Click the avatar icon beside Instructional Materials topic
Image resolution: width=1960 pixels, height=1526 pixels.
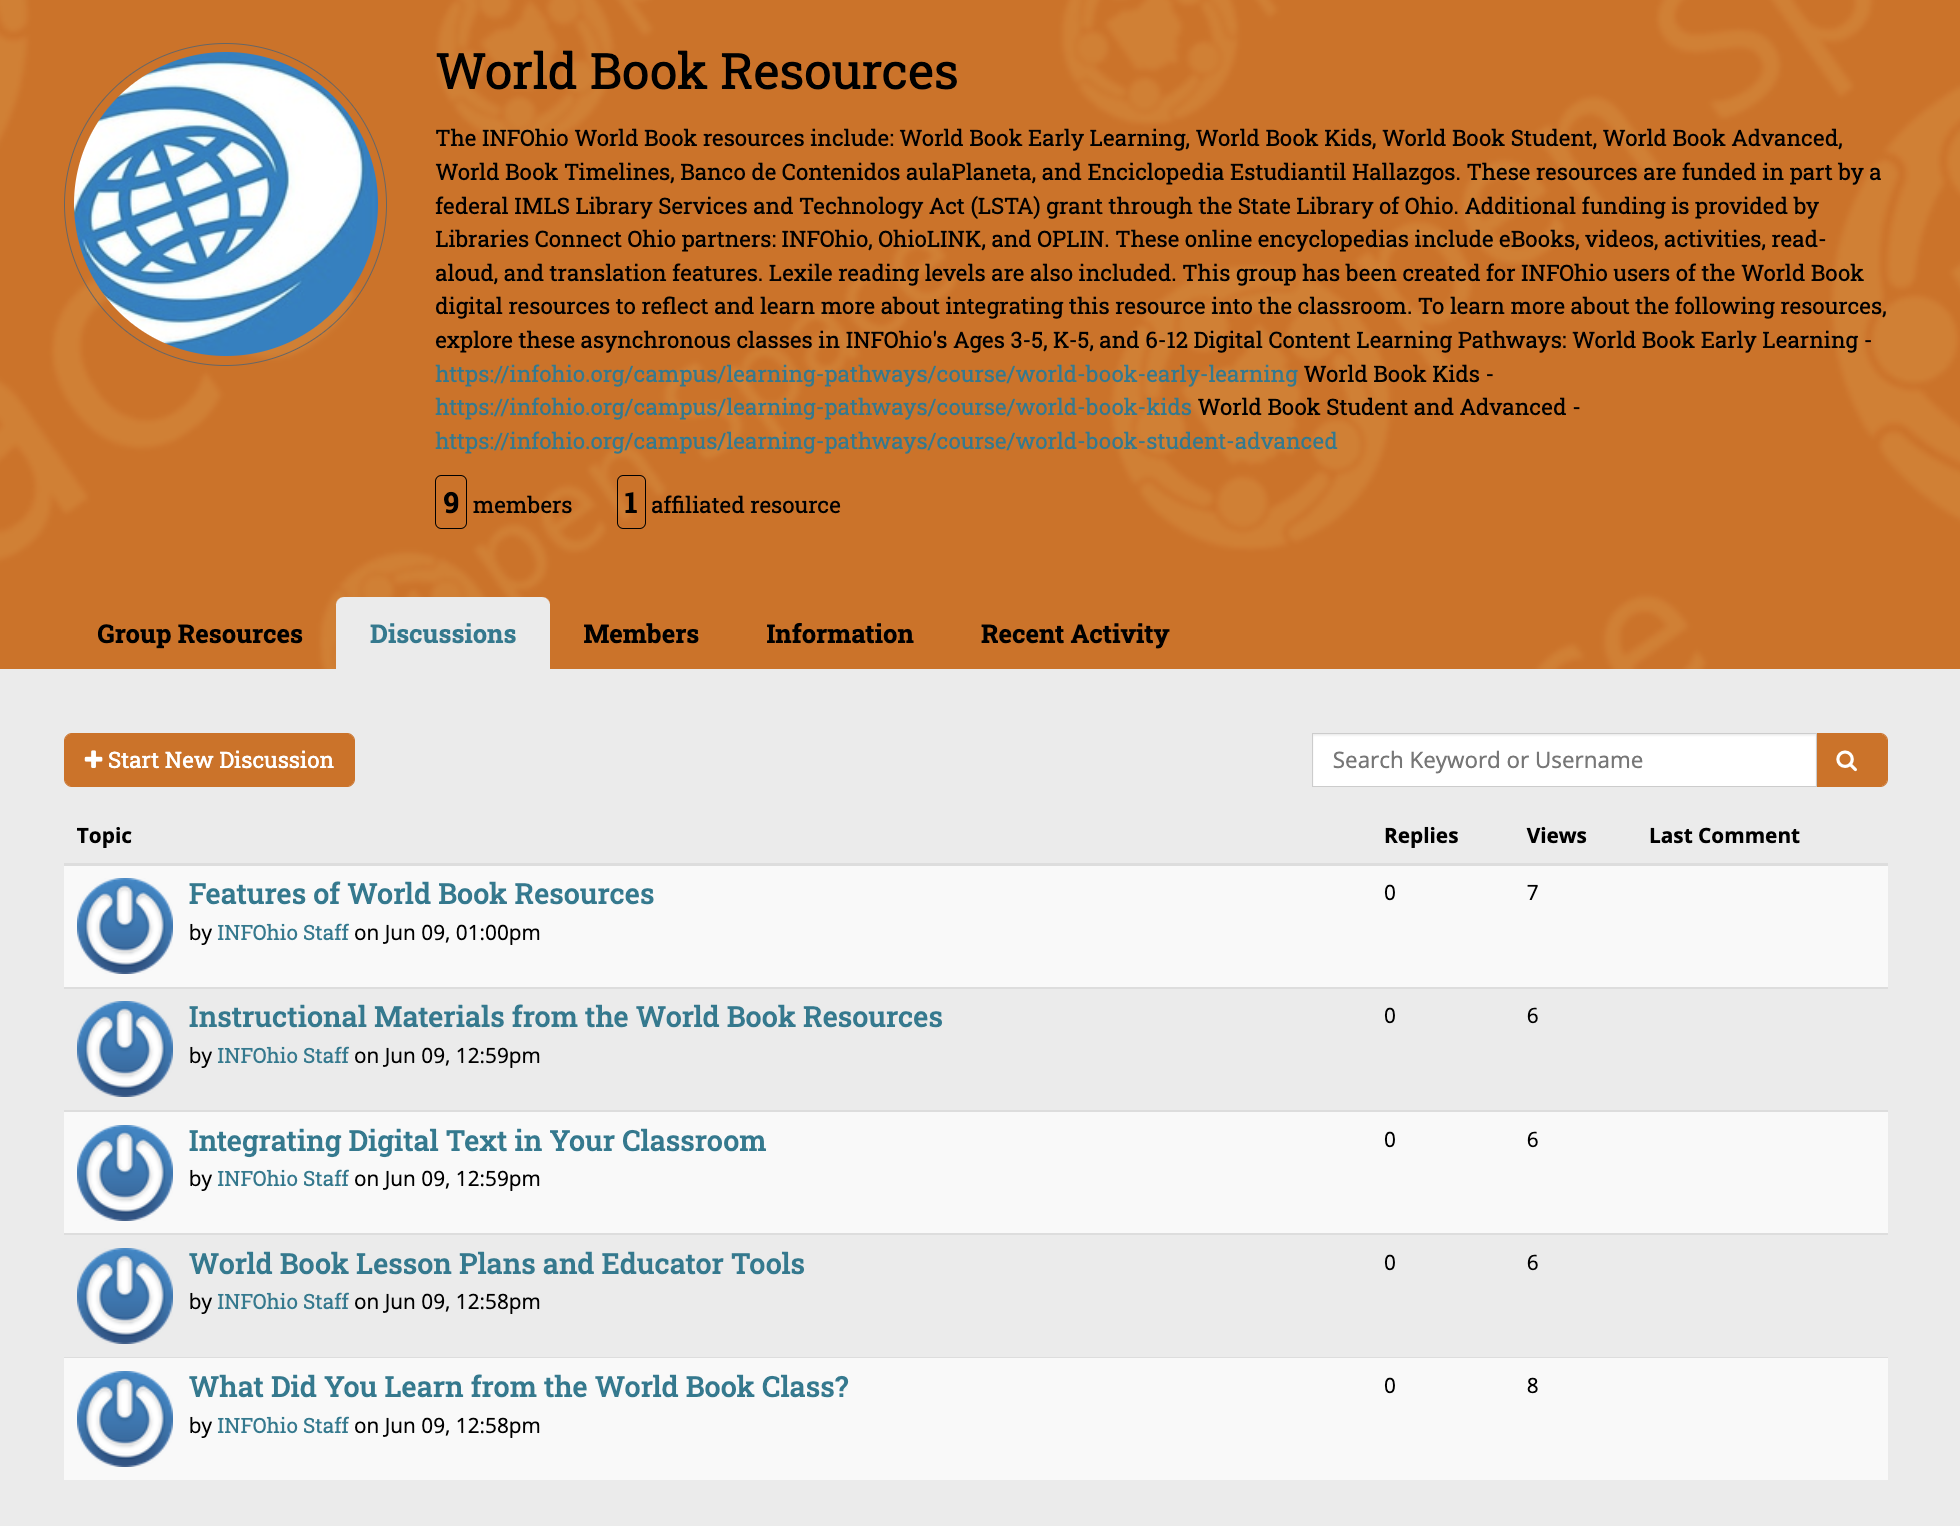tap(125, 1049)
